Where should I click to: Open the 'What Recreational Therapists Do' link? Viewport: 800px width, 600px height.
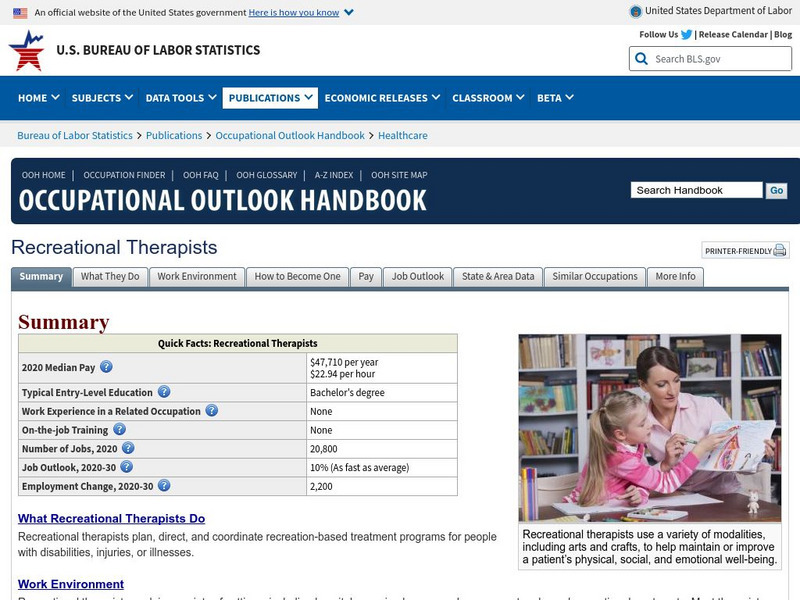tap(111, 518)
